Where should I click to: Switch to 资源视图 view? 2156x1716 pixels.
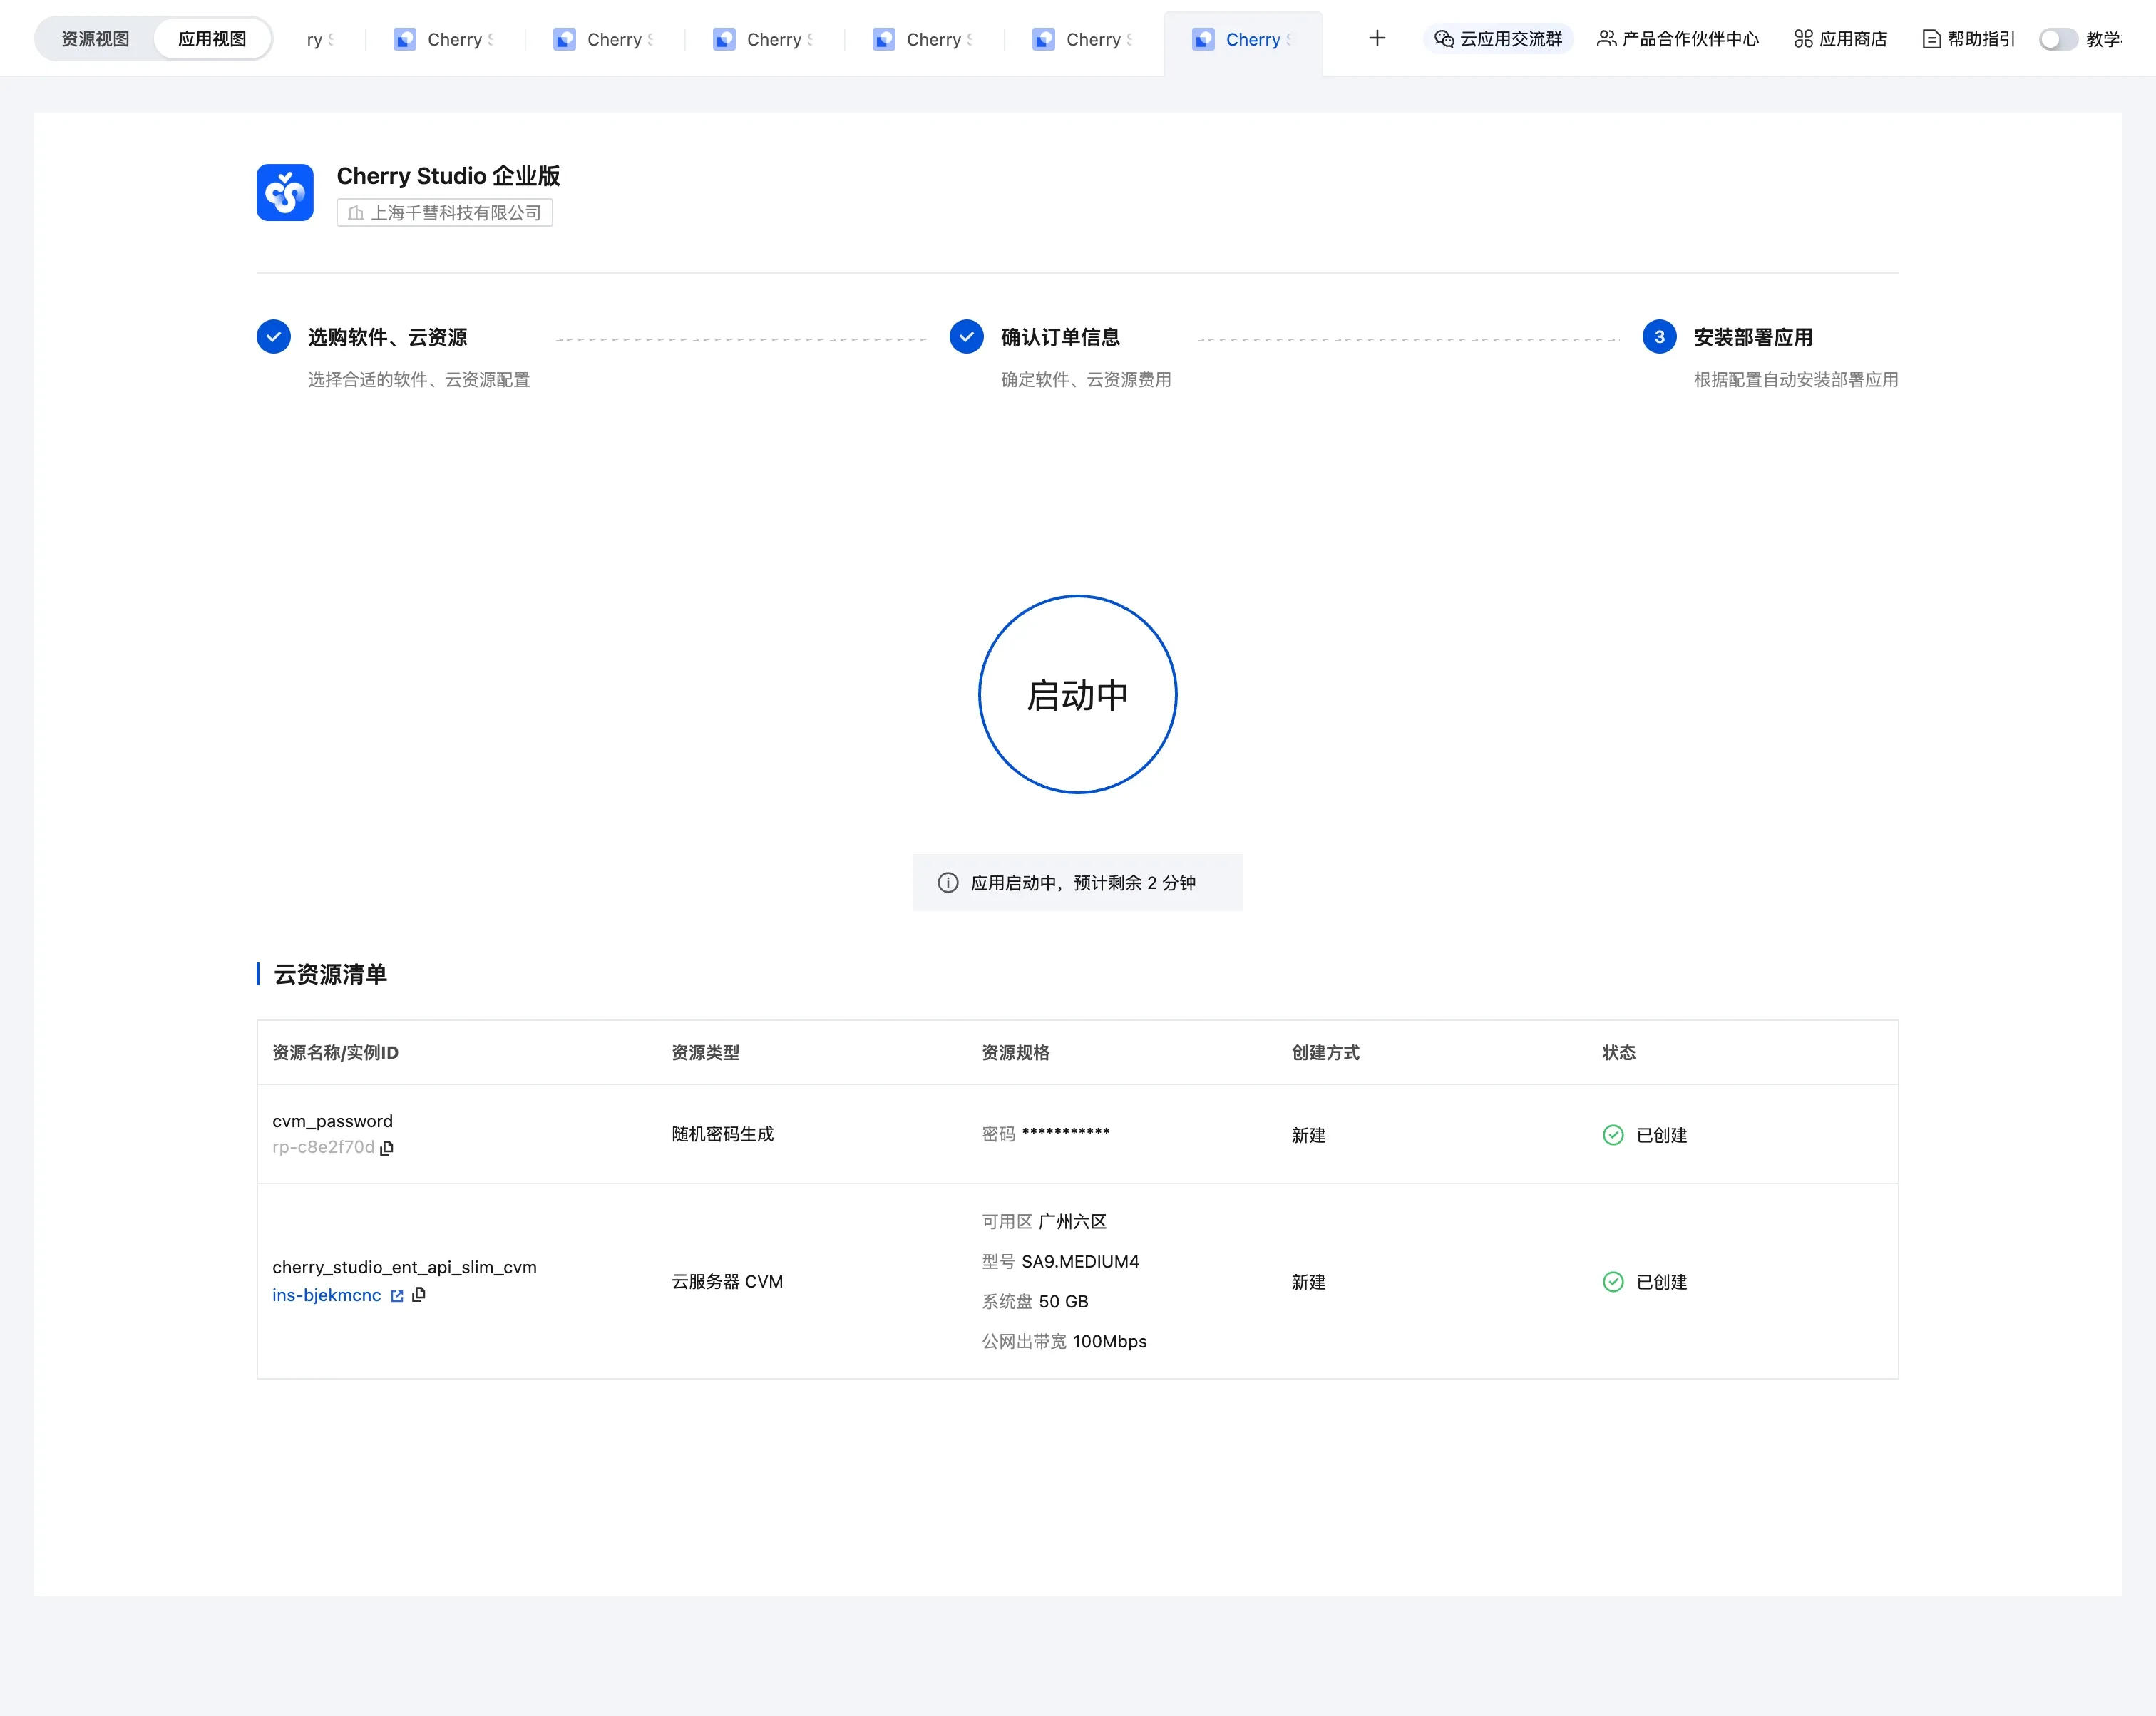(x=95, y=39)
